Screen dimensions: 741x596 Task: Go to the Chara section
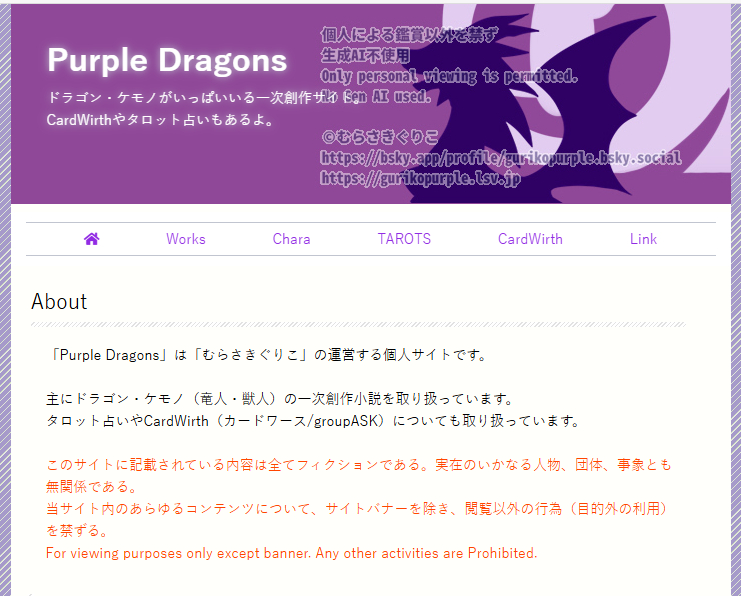pos(291,239)
